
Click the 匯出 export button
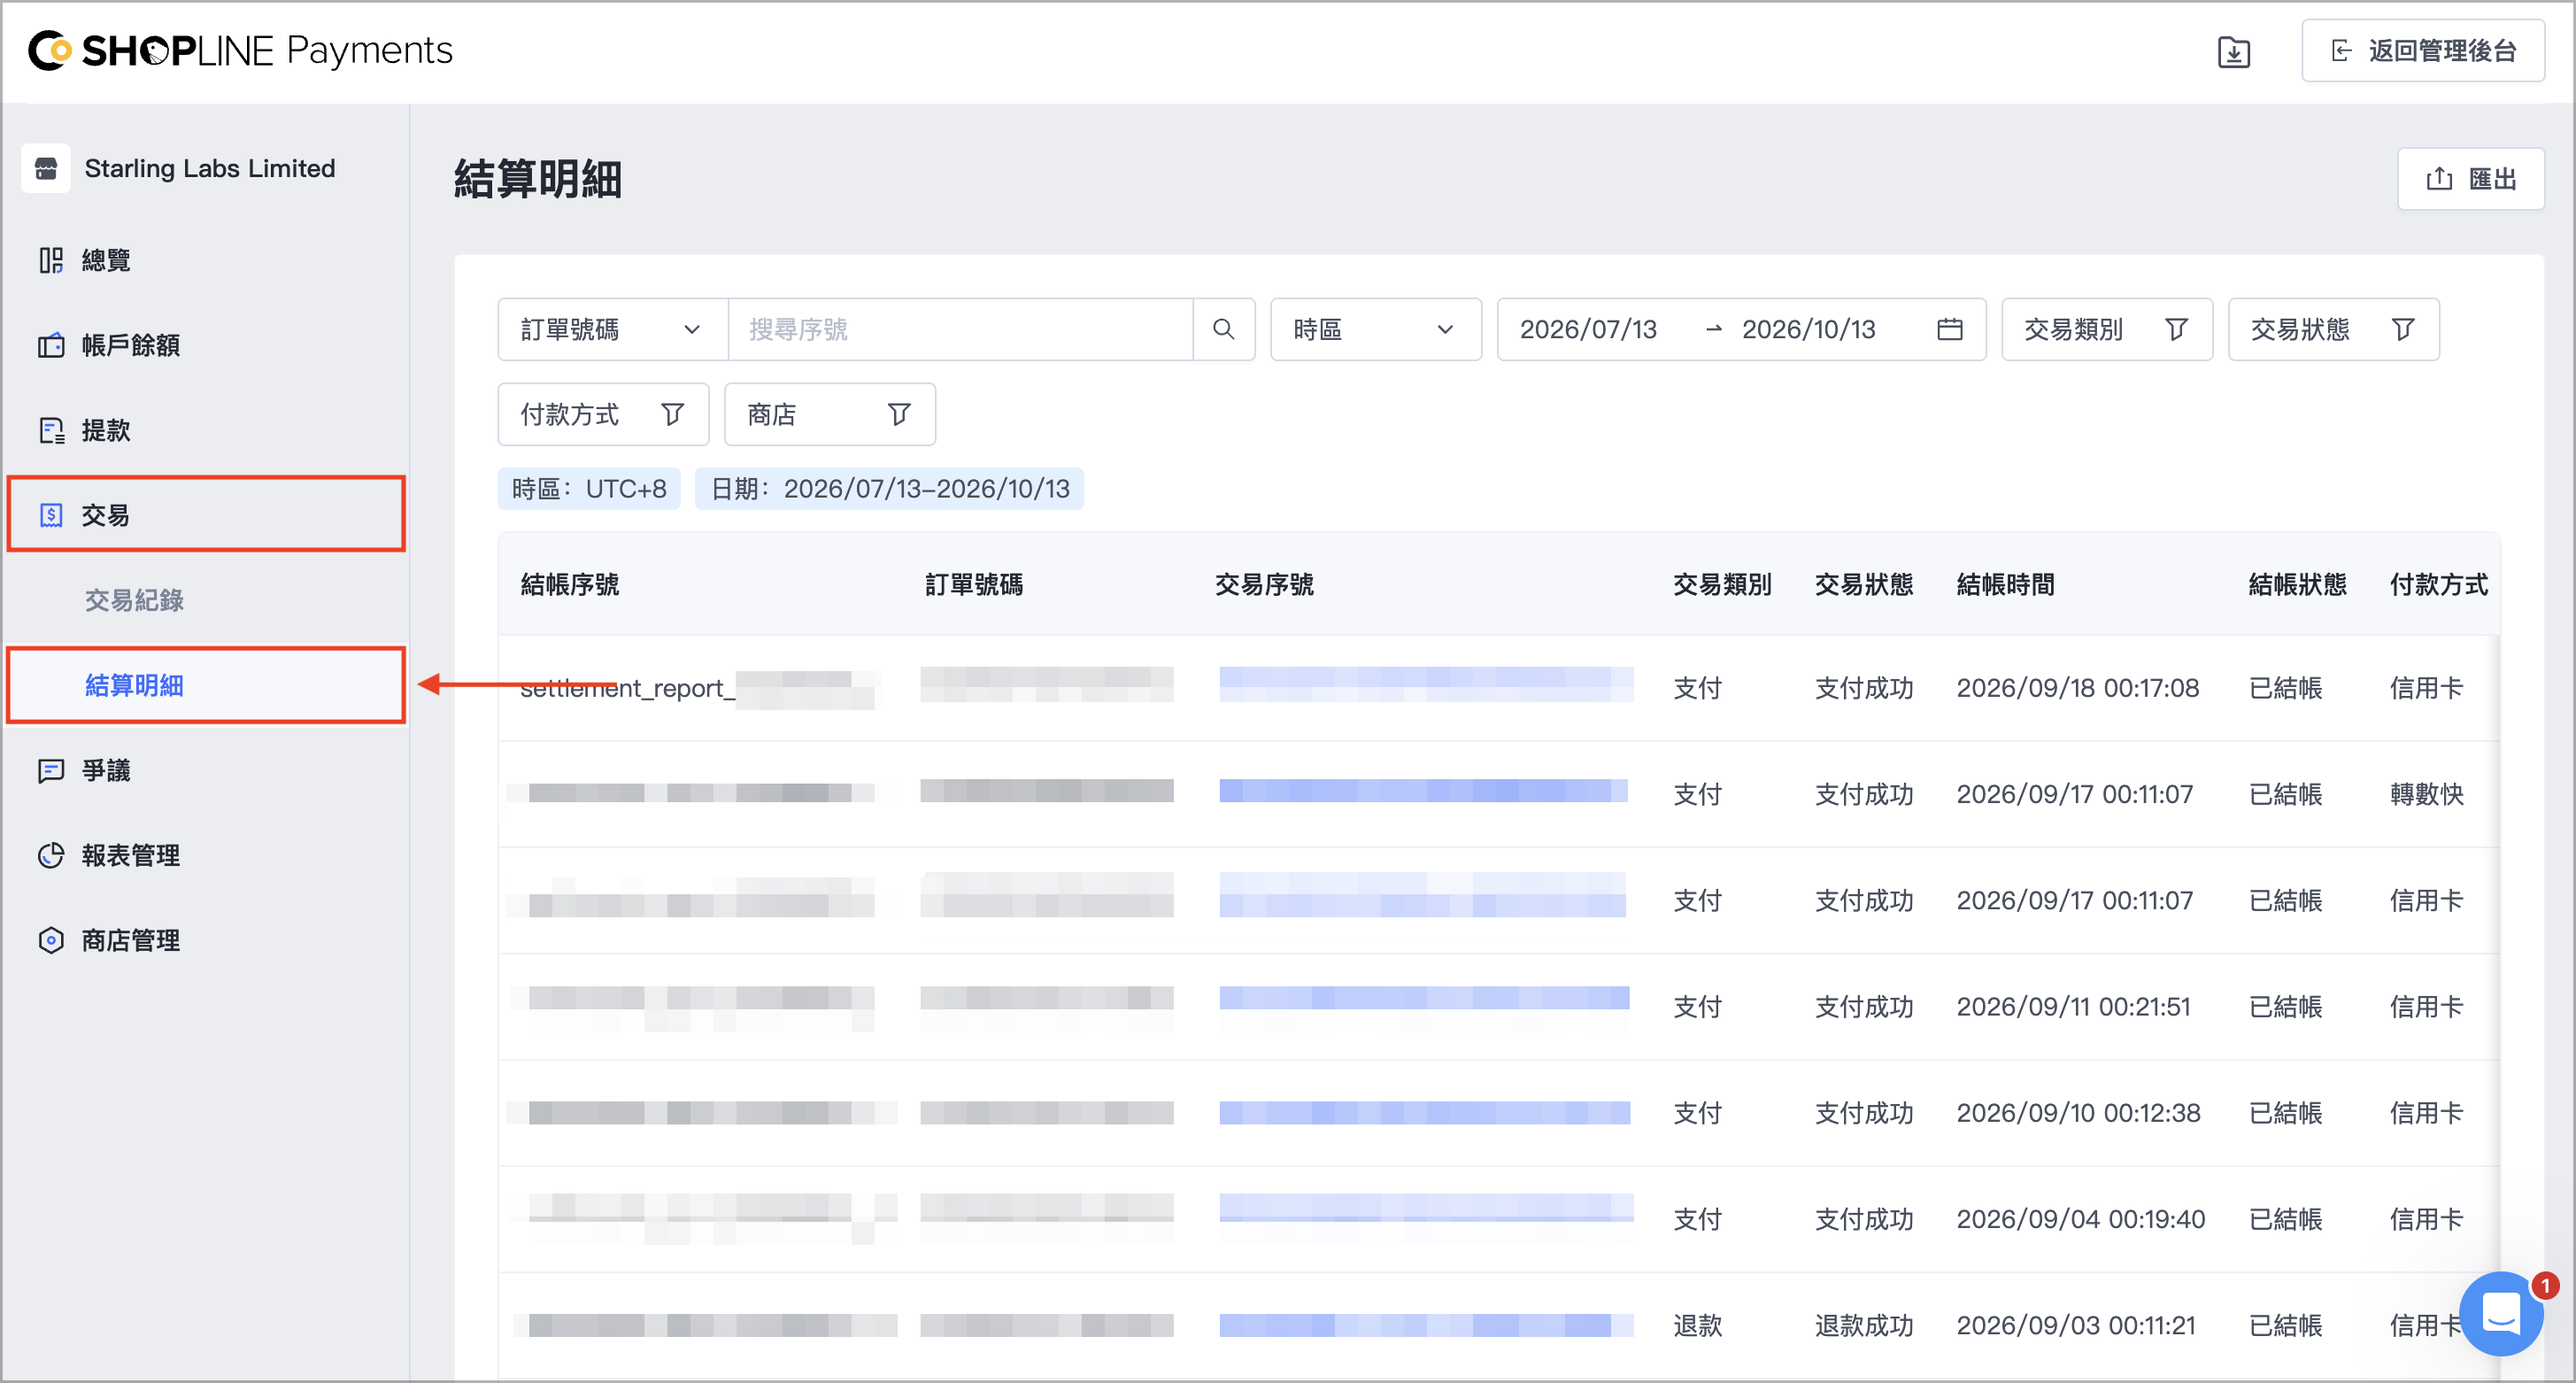2470,179
